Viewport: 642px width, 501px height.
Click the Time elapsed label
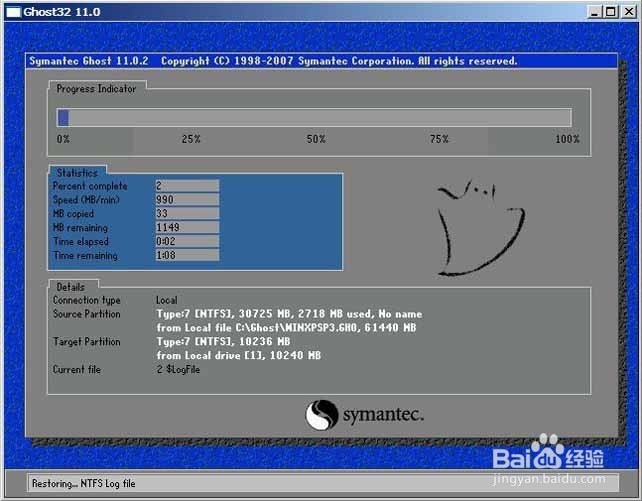click(81, 241)
